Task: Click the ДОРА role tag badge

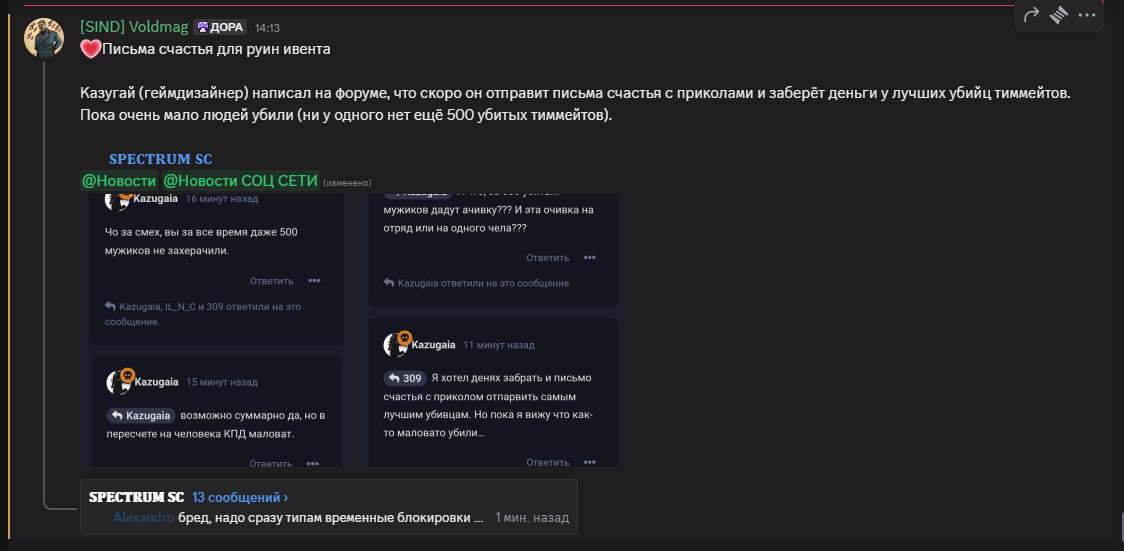Action: click(219, 27)
